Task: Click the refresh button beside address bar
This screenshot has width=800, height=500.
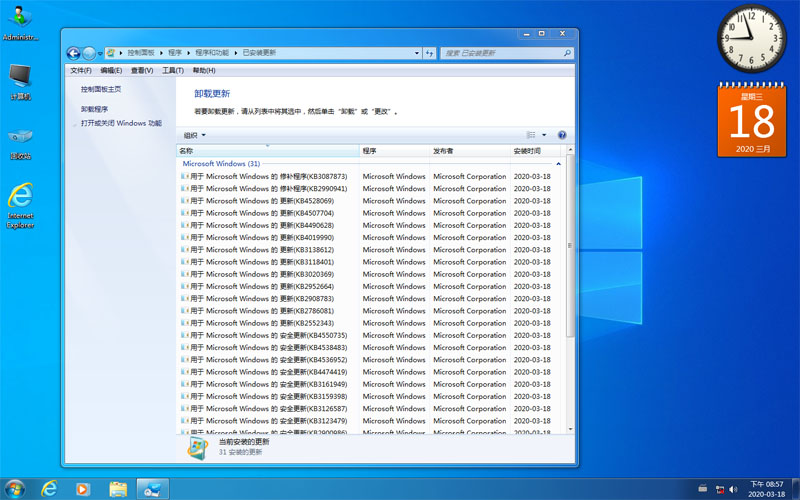Action: [x=430, y=53]
